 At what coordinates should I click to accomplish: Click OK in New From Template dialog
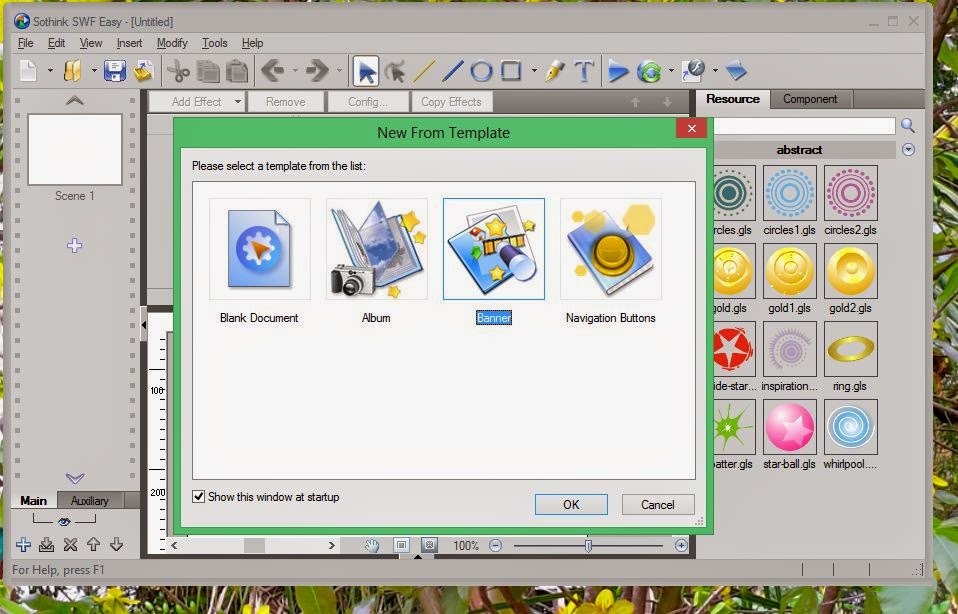[x=571, y=505]
